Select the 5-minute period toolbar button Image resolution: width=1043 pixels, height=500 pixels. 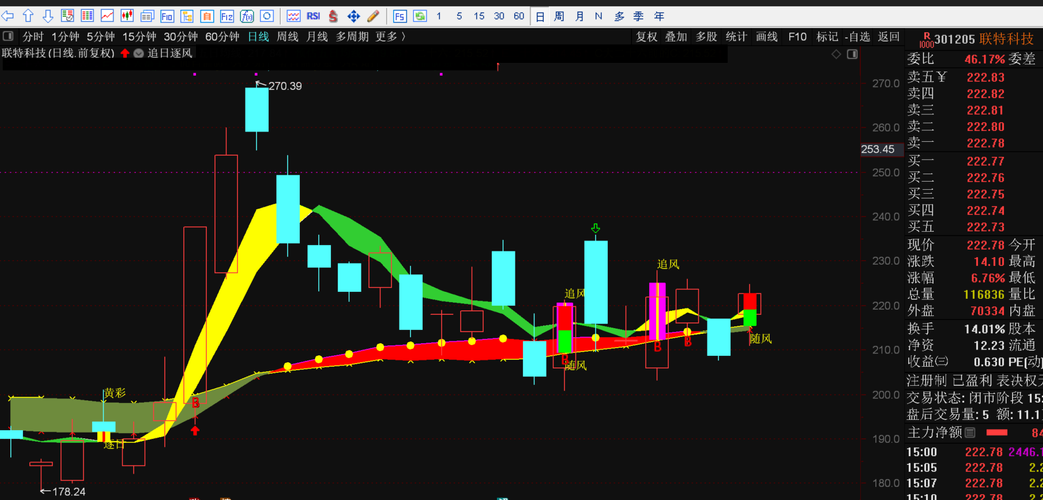[459, 16]
